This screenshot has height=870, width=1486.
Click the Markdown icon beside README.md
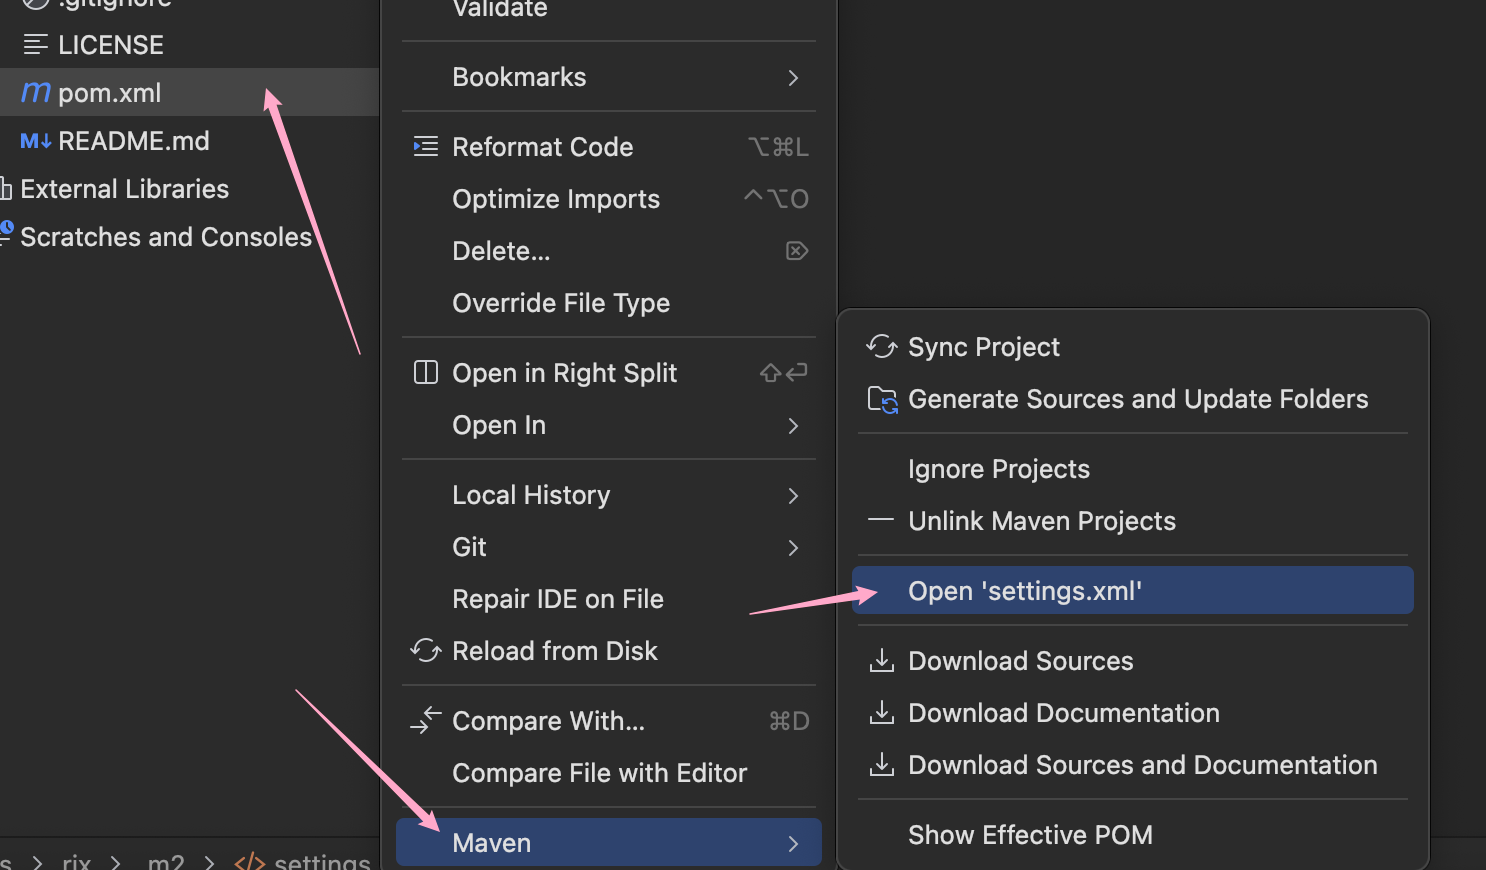click(36, 141)
